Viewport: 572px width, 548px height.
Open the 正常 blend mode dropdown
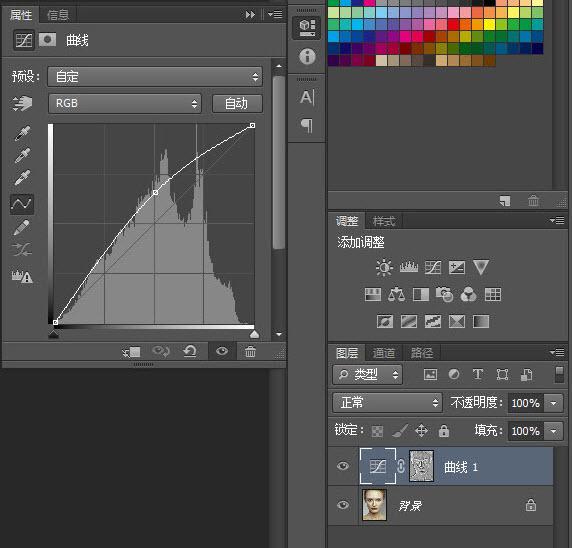[x=387, y=403]
